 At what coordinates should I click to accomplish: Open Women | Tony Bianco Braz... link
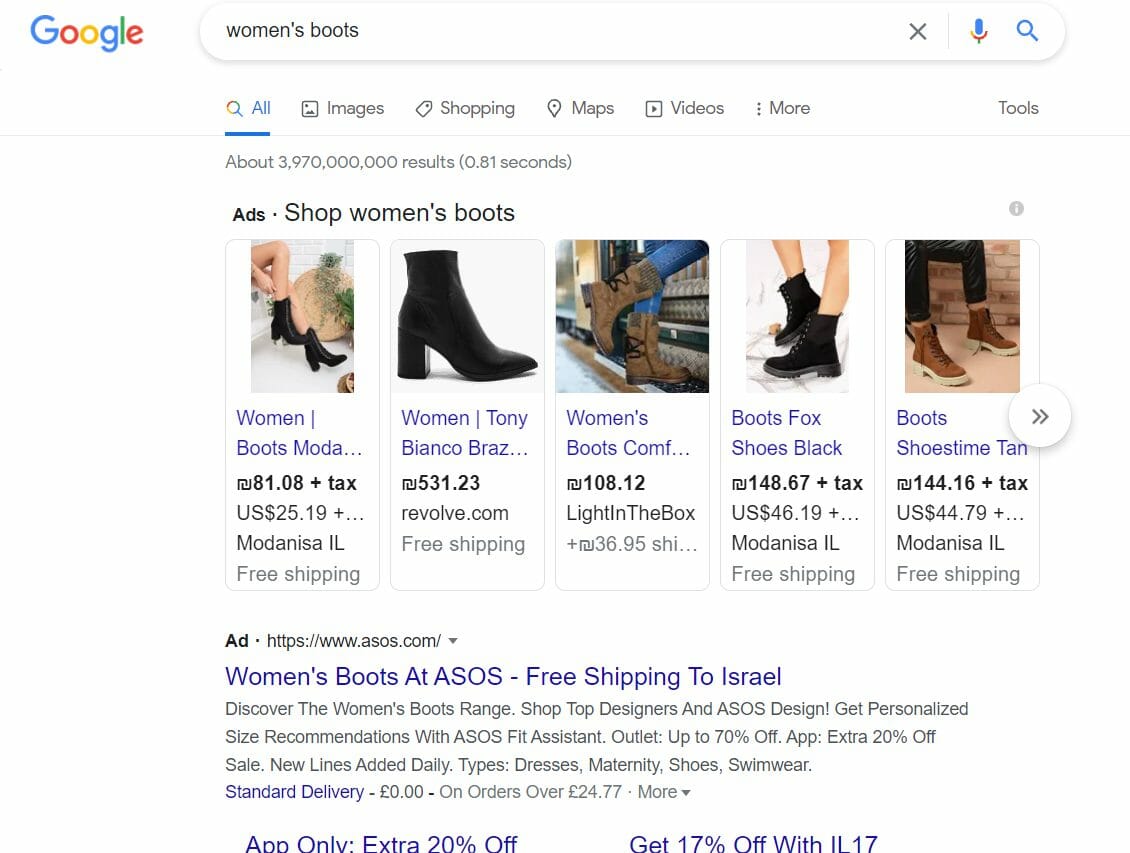pyautogui.click(x=465, y=433)
